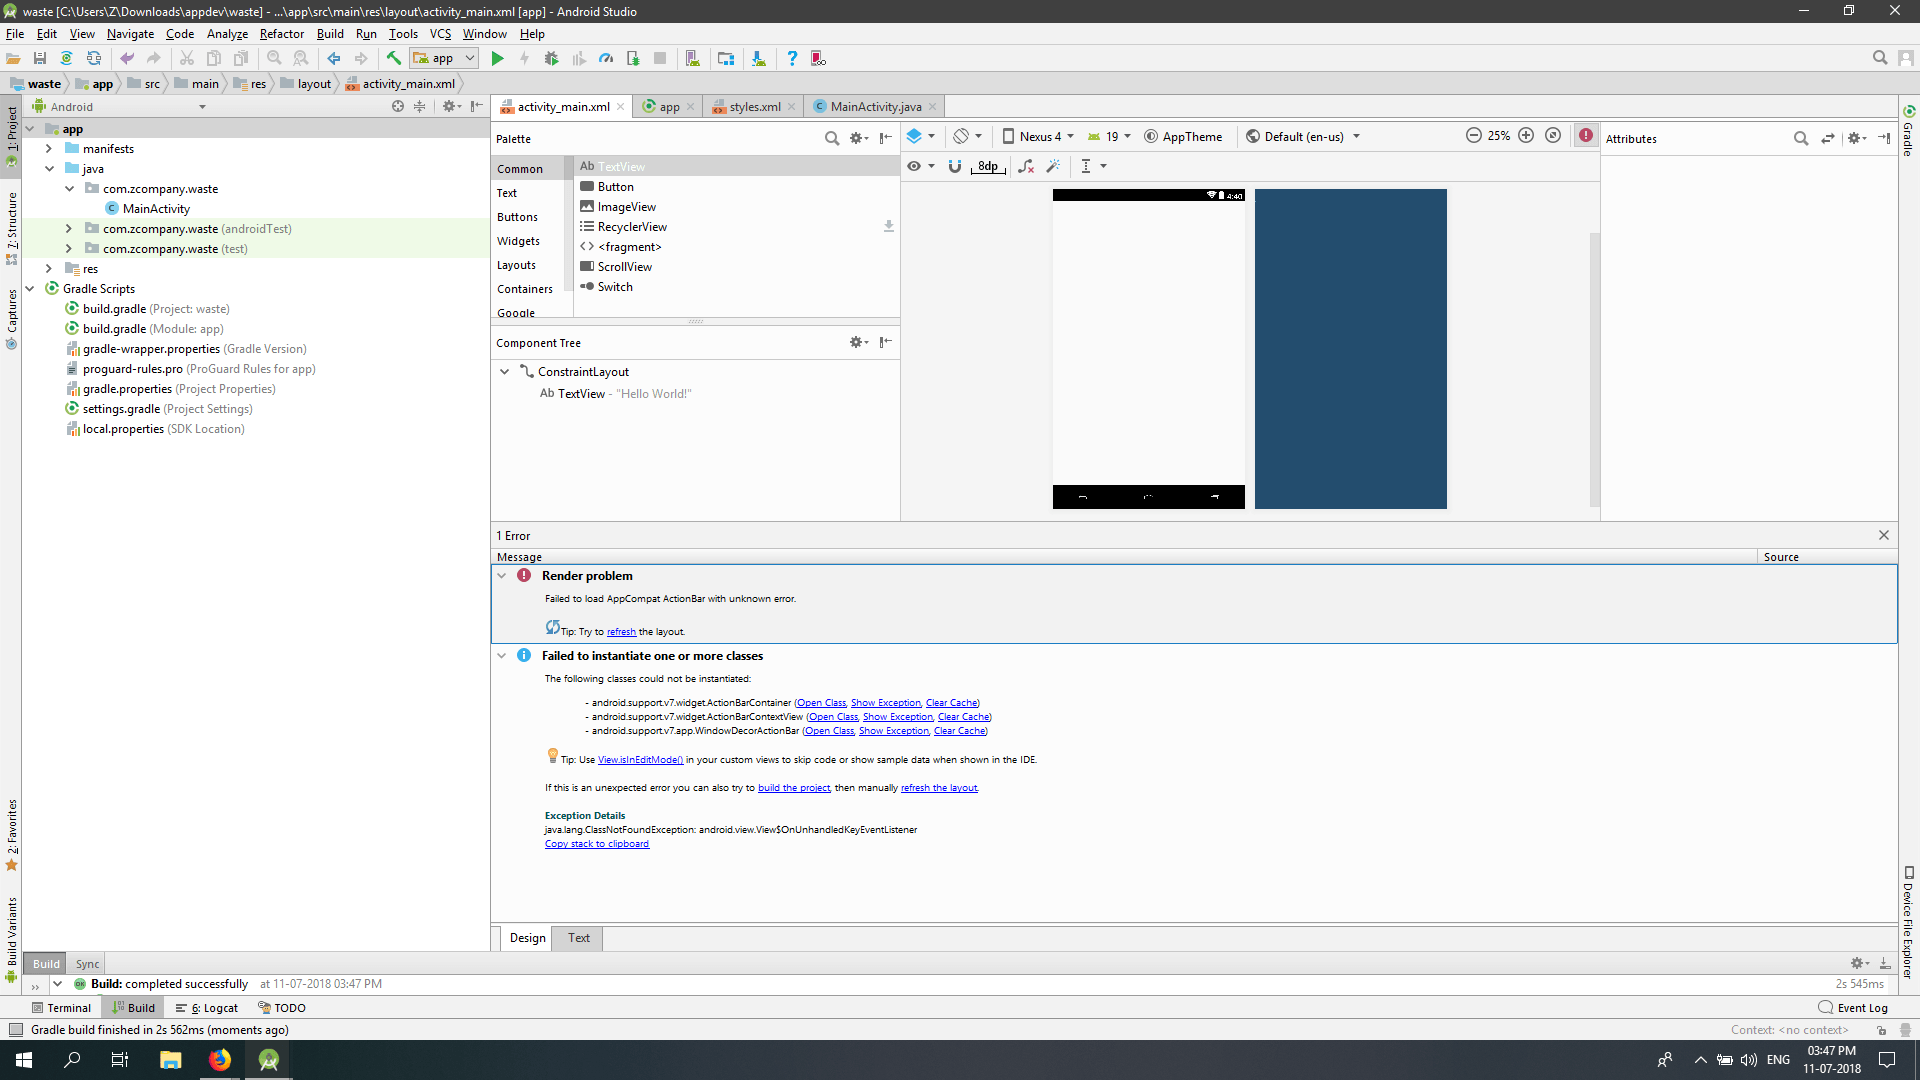Open the SDK Manager download icon
1920x1080 pixels.
click(x=759, y=59)
